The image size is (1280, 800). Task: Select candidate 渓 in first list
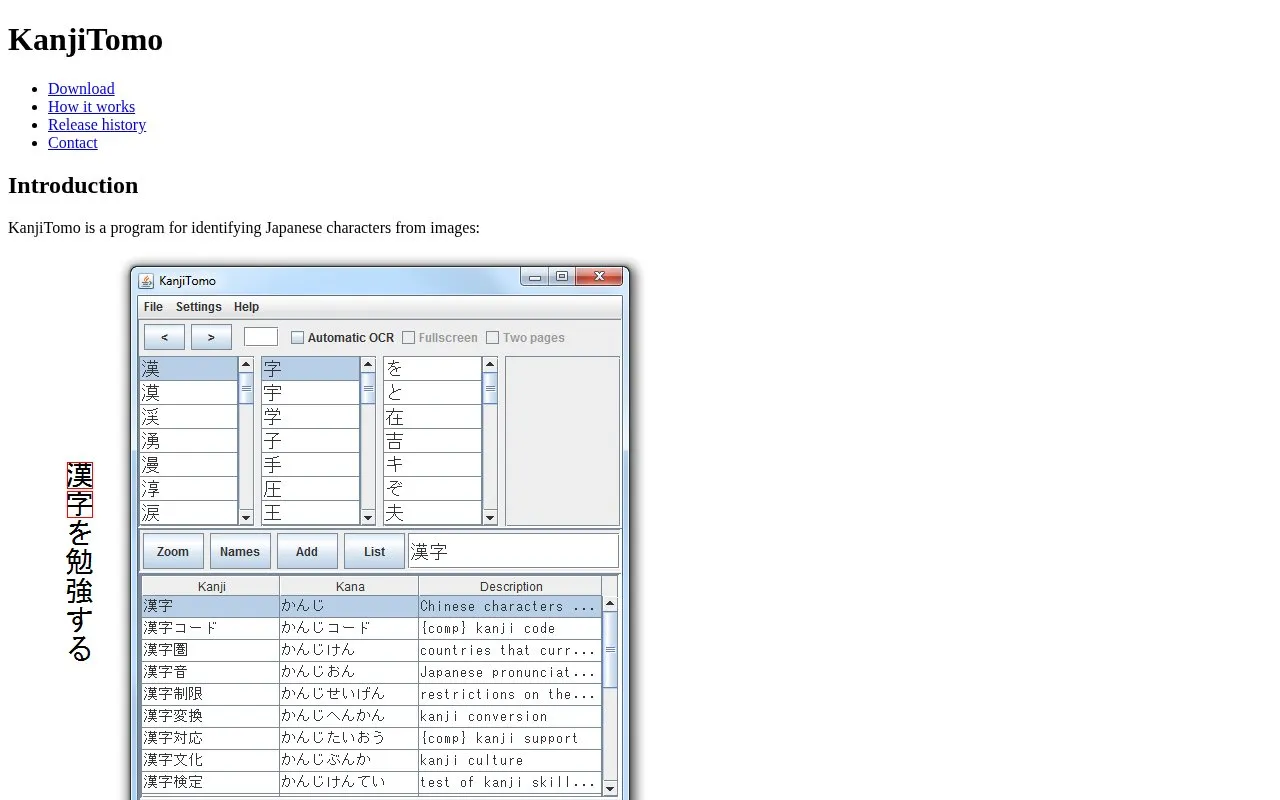pos(188,417)
